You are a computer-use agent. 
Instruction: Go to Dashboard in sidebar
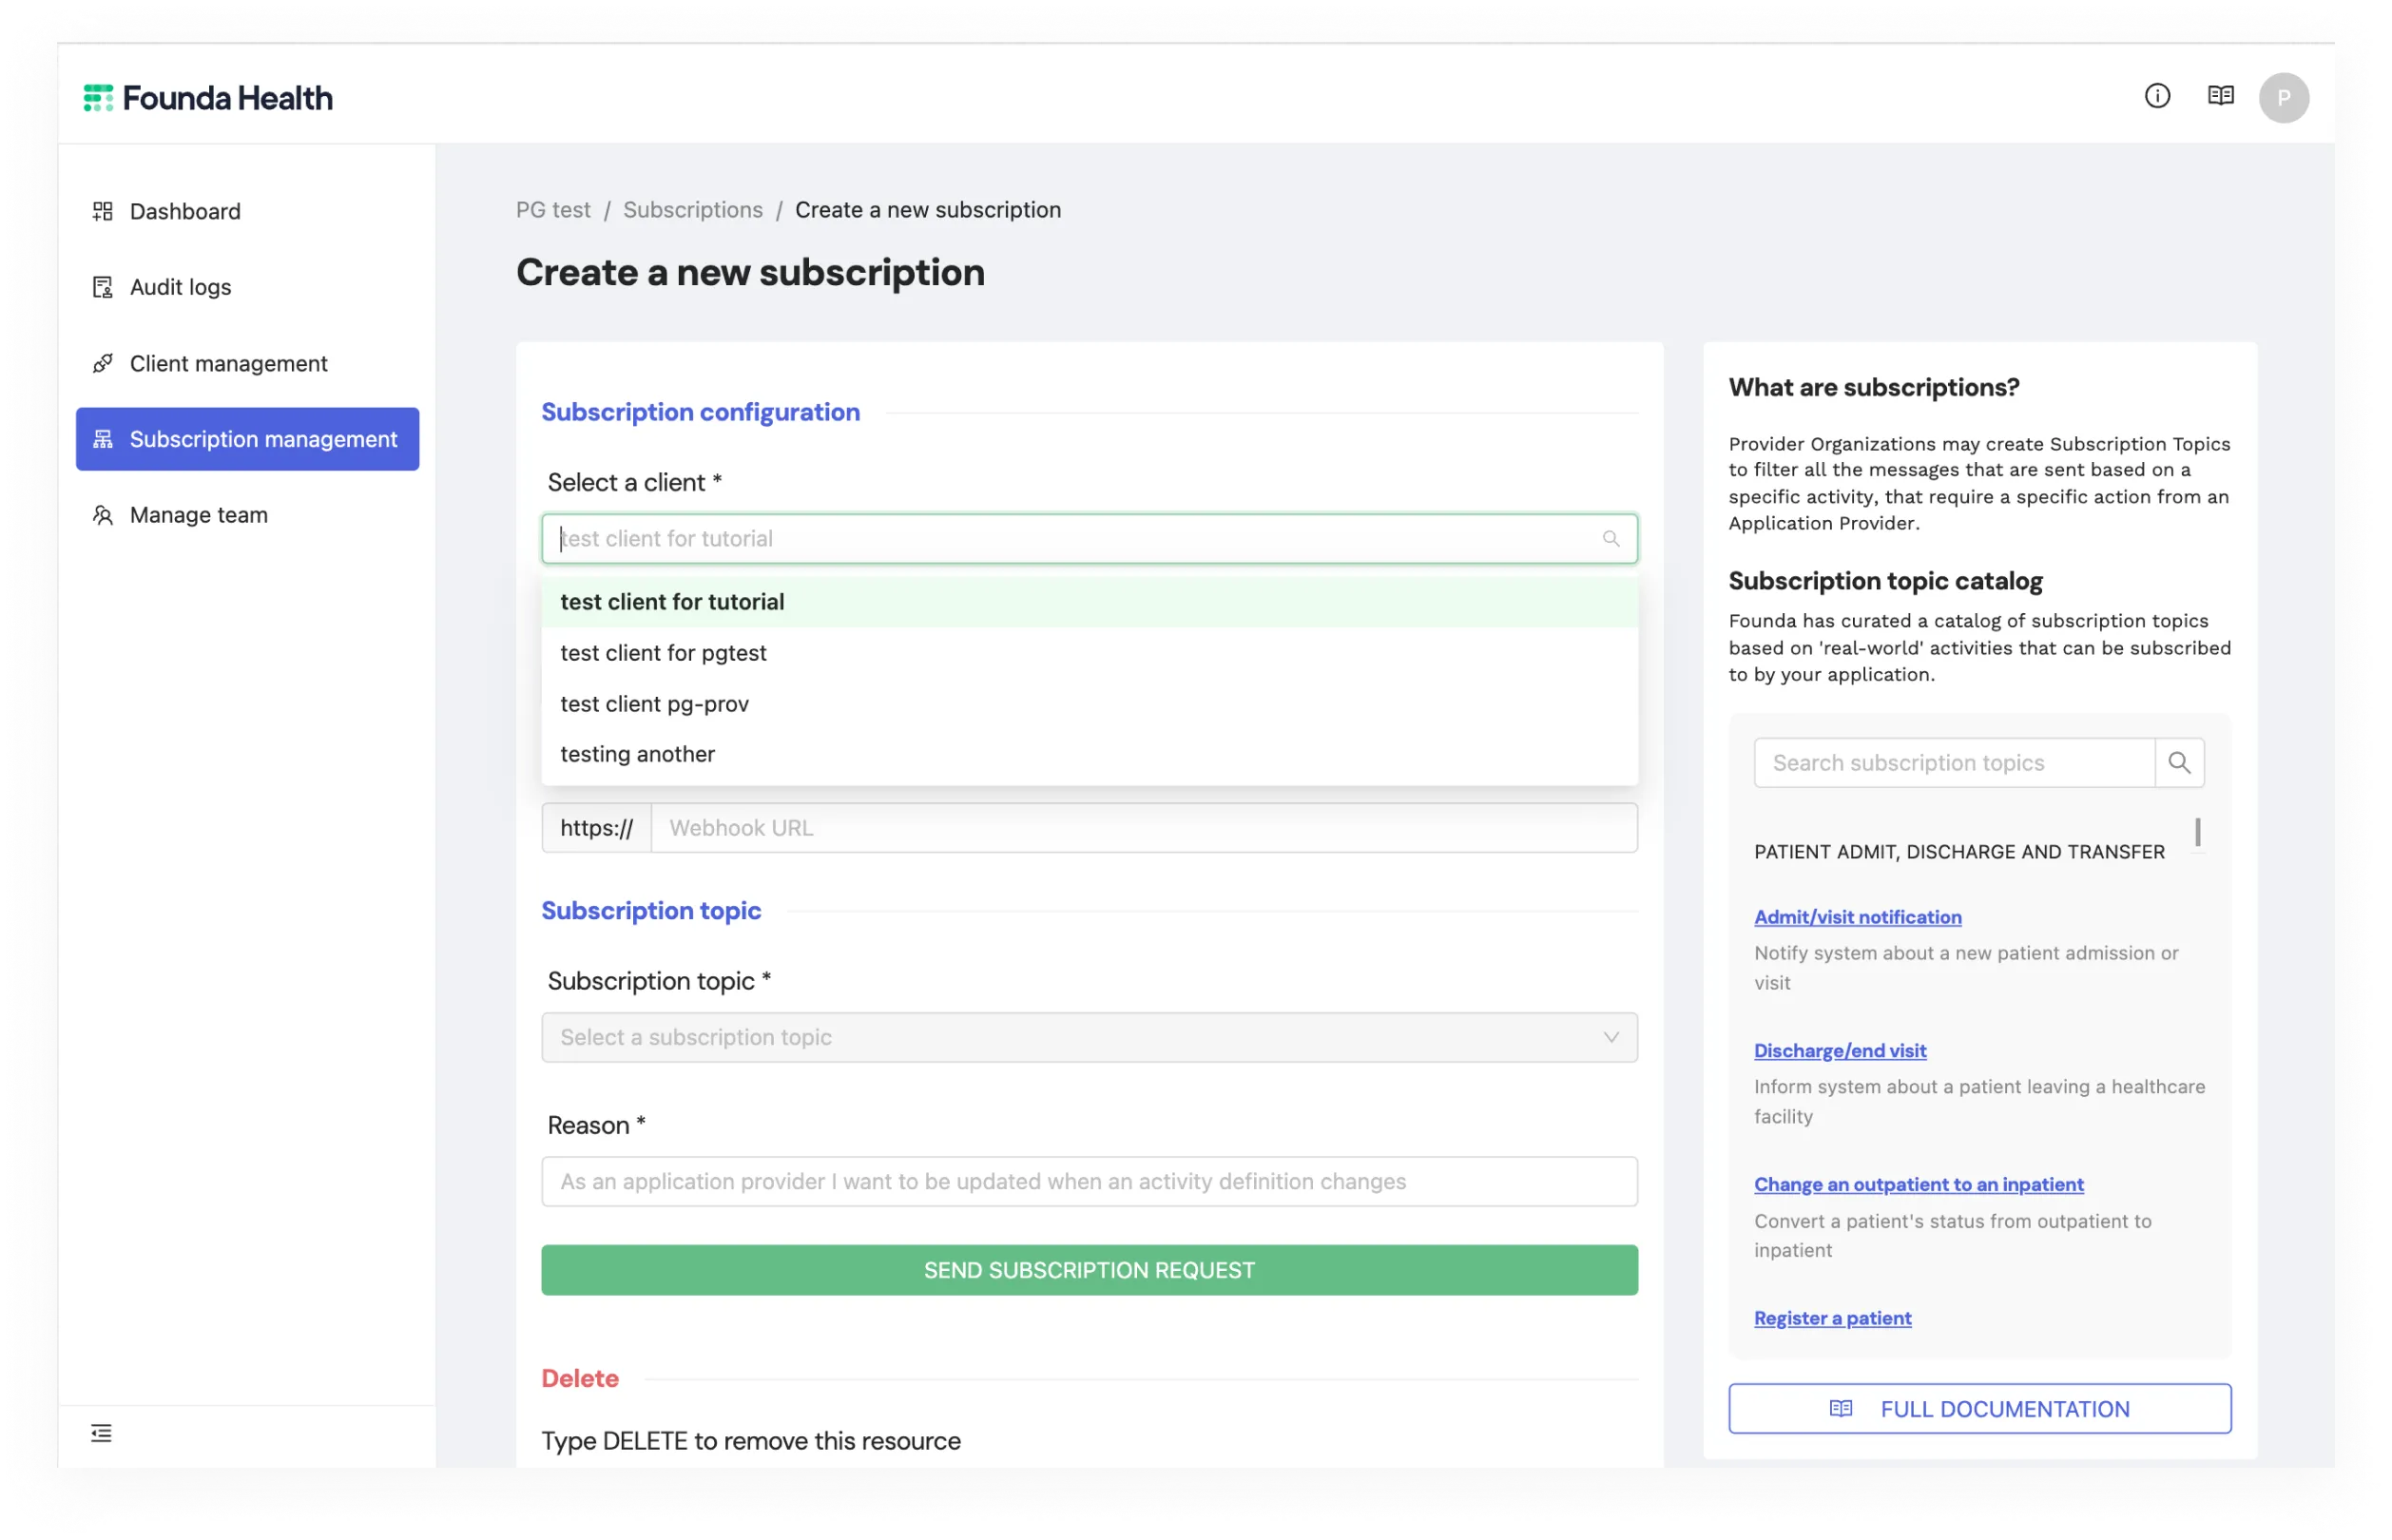pos(247,211)
